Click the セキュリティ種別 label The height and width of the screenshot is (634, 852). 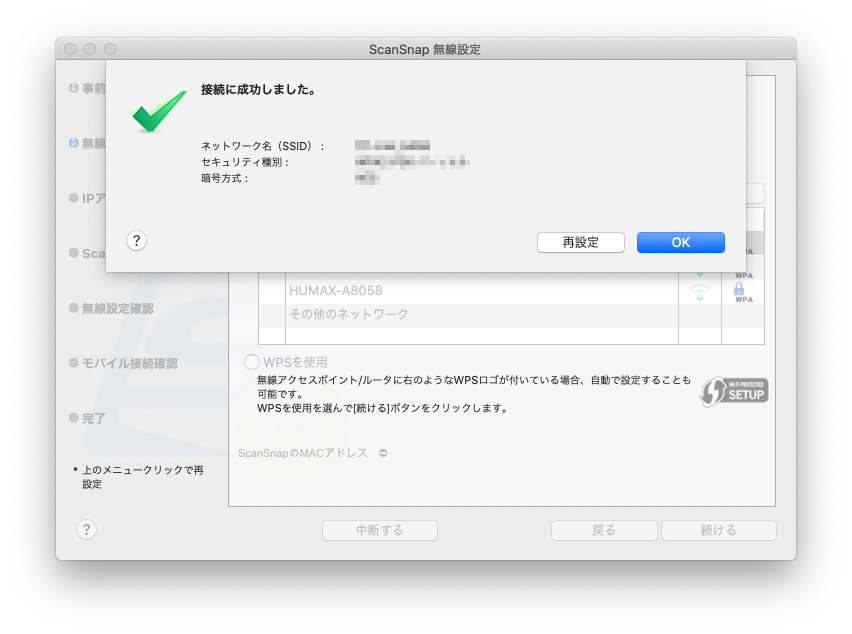coord(245,162)
